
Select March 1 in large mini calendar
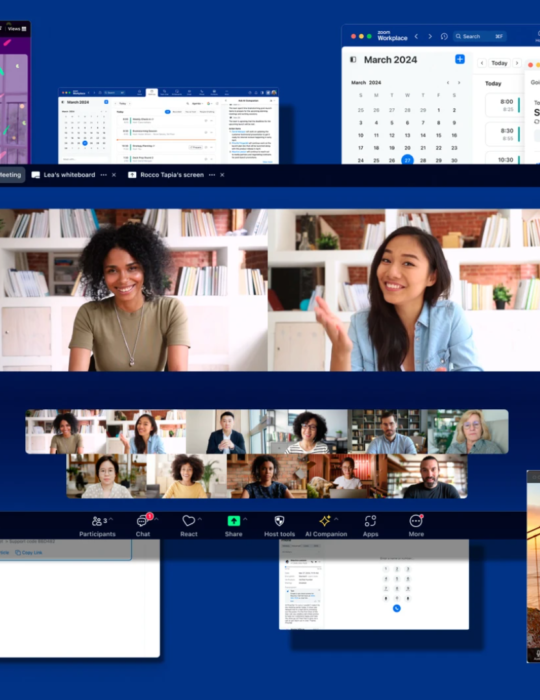(439, 110)
